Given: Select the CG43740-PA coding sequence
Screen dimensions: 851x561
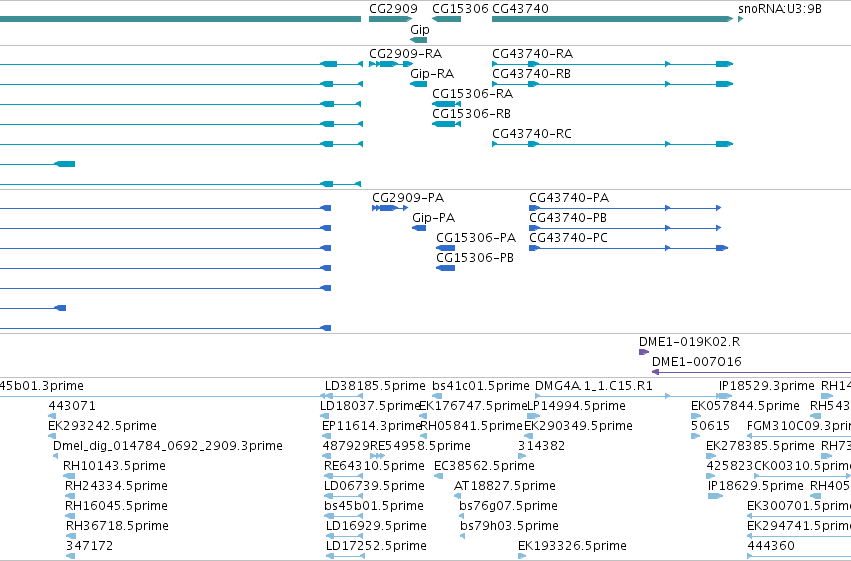Looking at the screenshot, I should click(x=569, y=198).
